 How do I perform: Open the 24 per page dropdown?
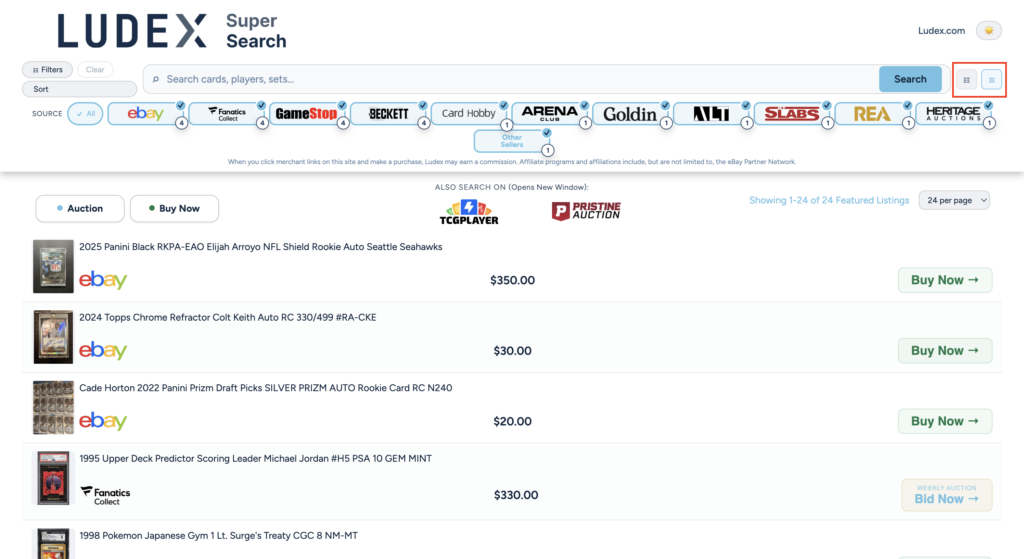coord(954,200)
